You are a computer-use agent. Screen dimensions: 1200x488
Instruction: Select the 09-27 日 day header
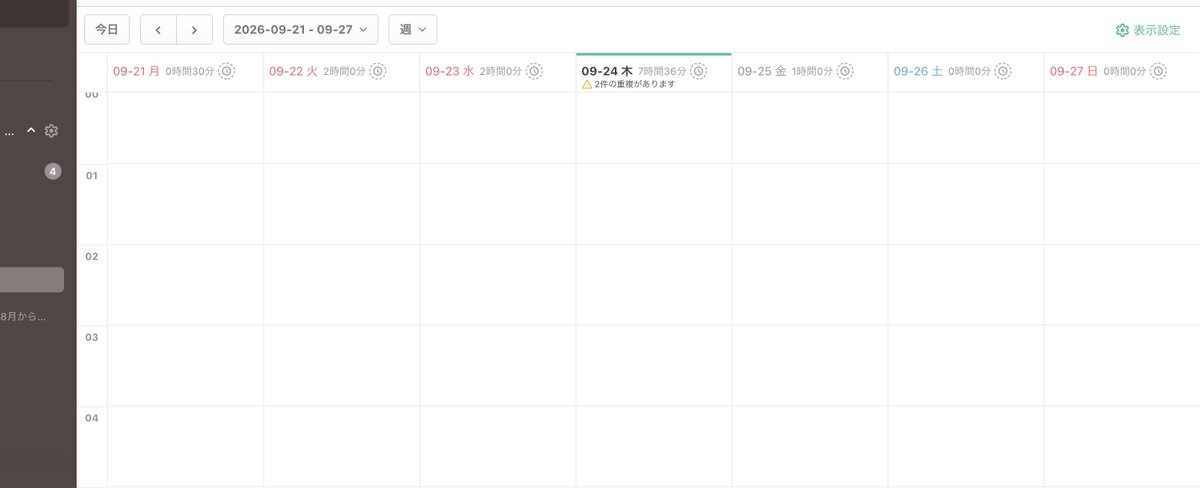tap(1074, 71)
